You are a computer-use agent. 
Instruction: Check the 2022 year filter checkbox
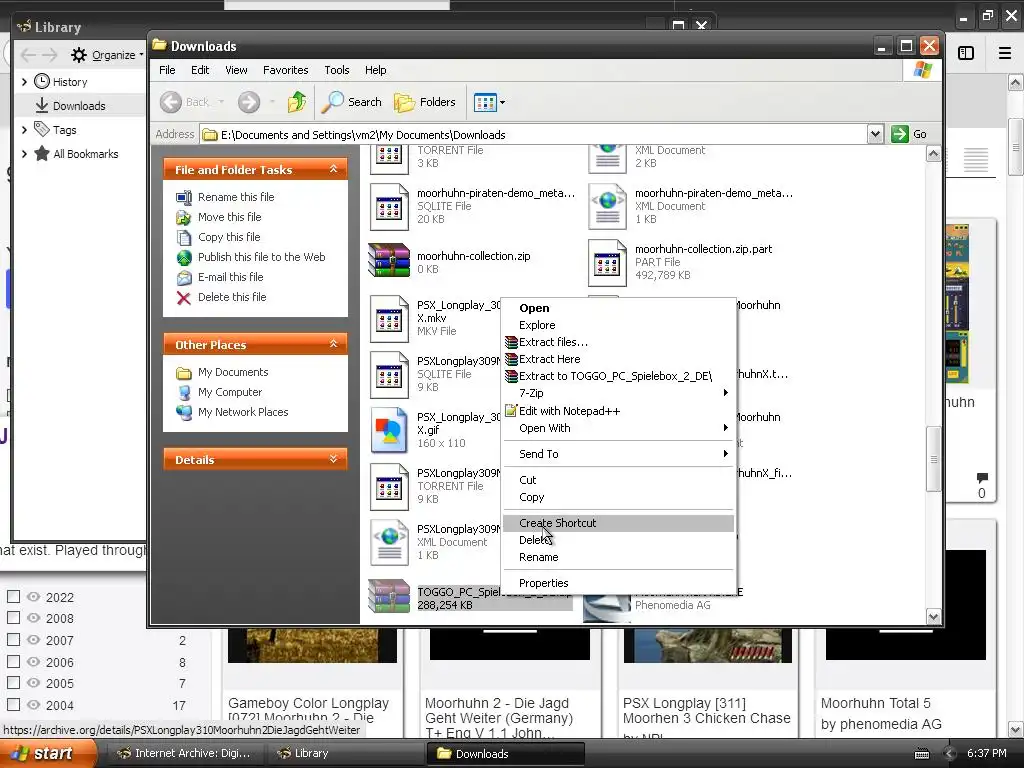[x=13, y=596]
